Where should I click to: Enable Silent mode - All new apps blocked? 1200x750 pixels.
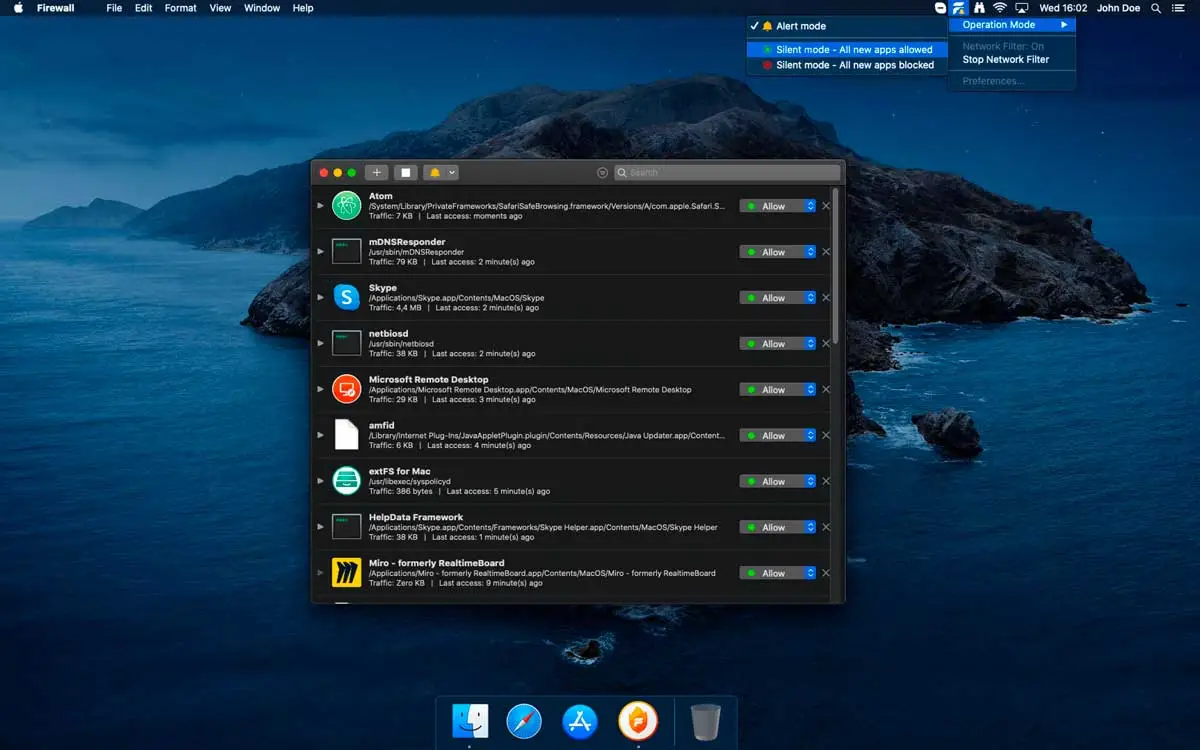(846, 65)
